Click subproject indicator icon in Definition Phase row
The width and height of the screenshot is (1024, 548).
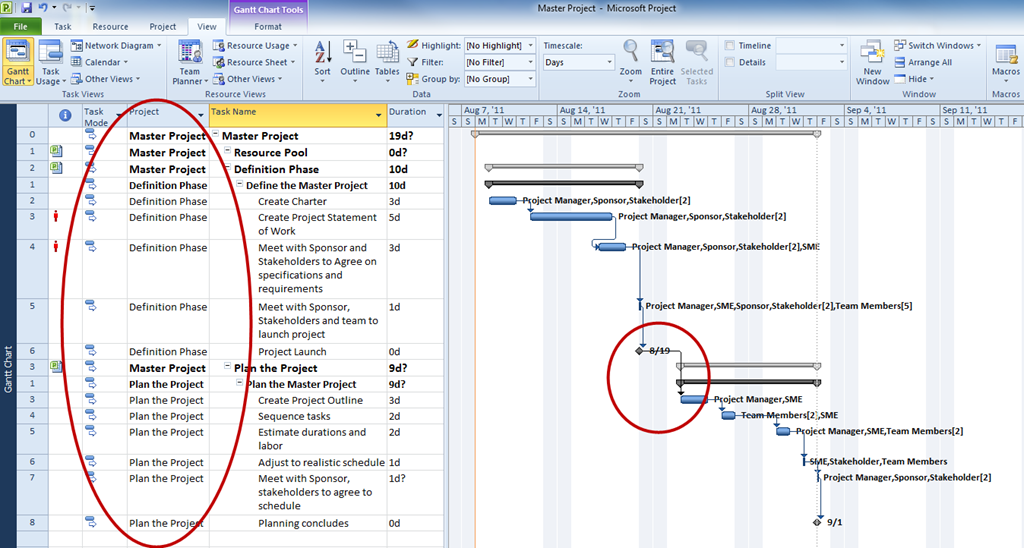[57, 168]
